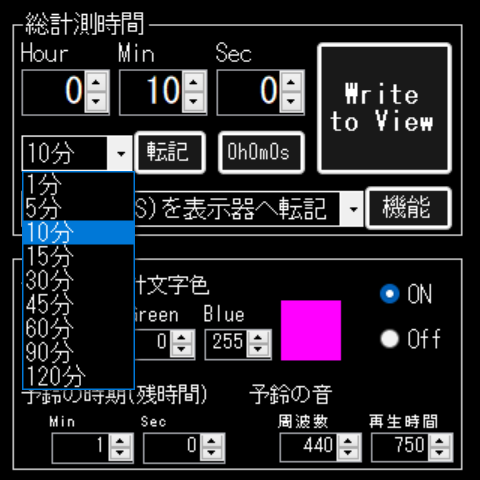Increase the total Sec spinner up arrow
This screenshot has width=480, height=480.
coord(291,82)
